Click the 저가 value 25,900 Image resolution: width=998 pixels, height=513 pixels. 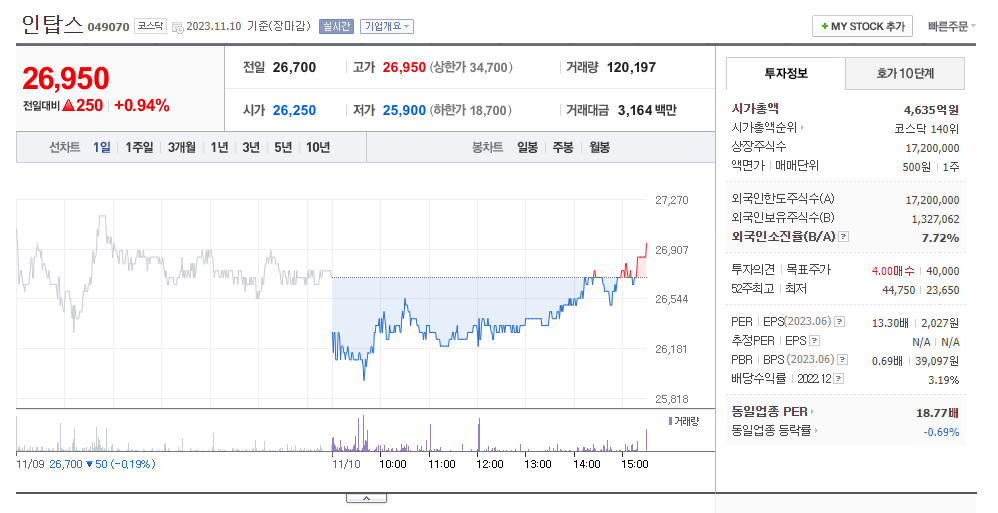[404, 111]
